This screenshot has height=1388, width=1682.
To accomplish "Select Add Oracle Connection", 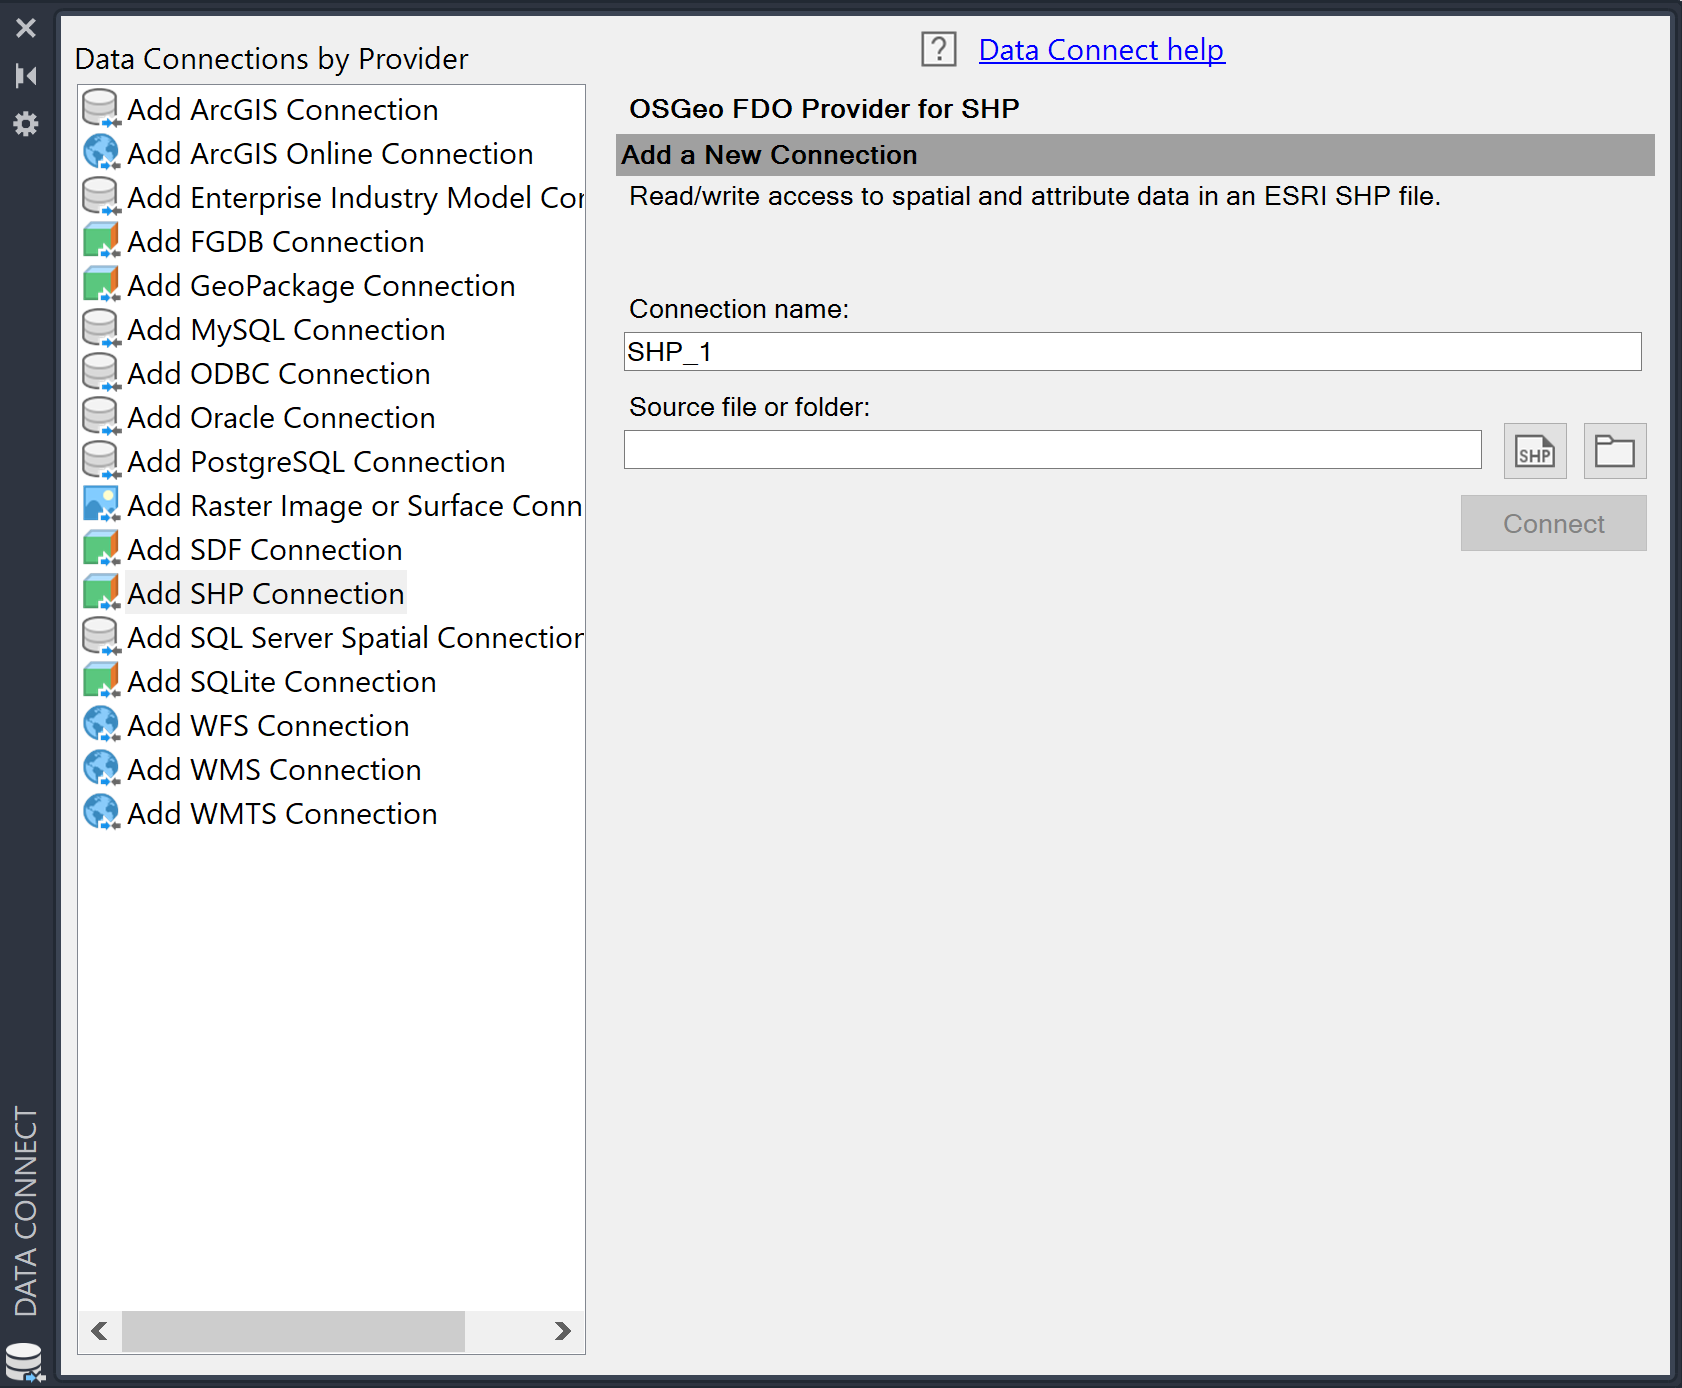I will tap(281, 417).
